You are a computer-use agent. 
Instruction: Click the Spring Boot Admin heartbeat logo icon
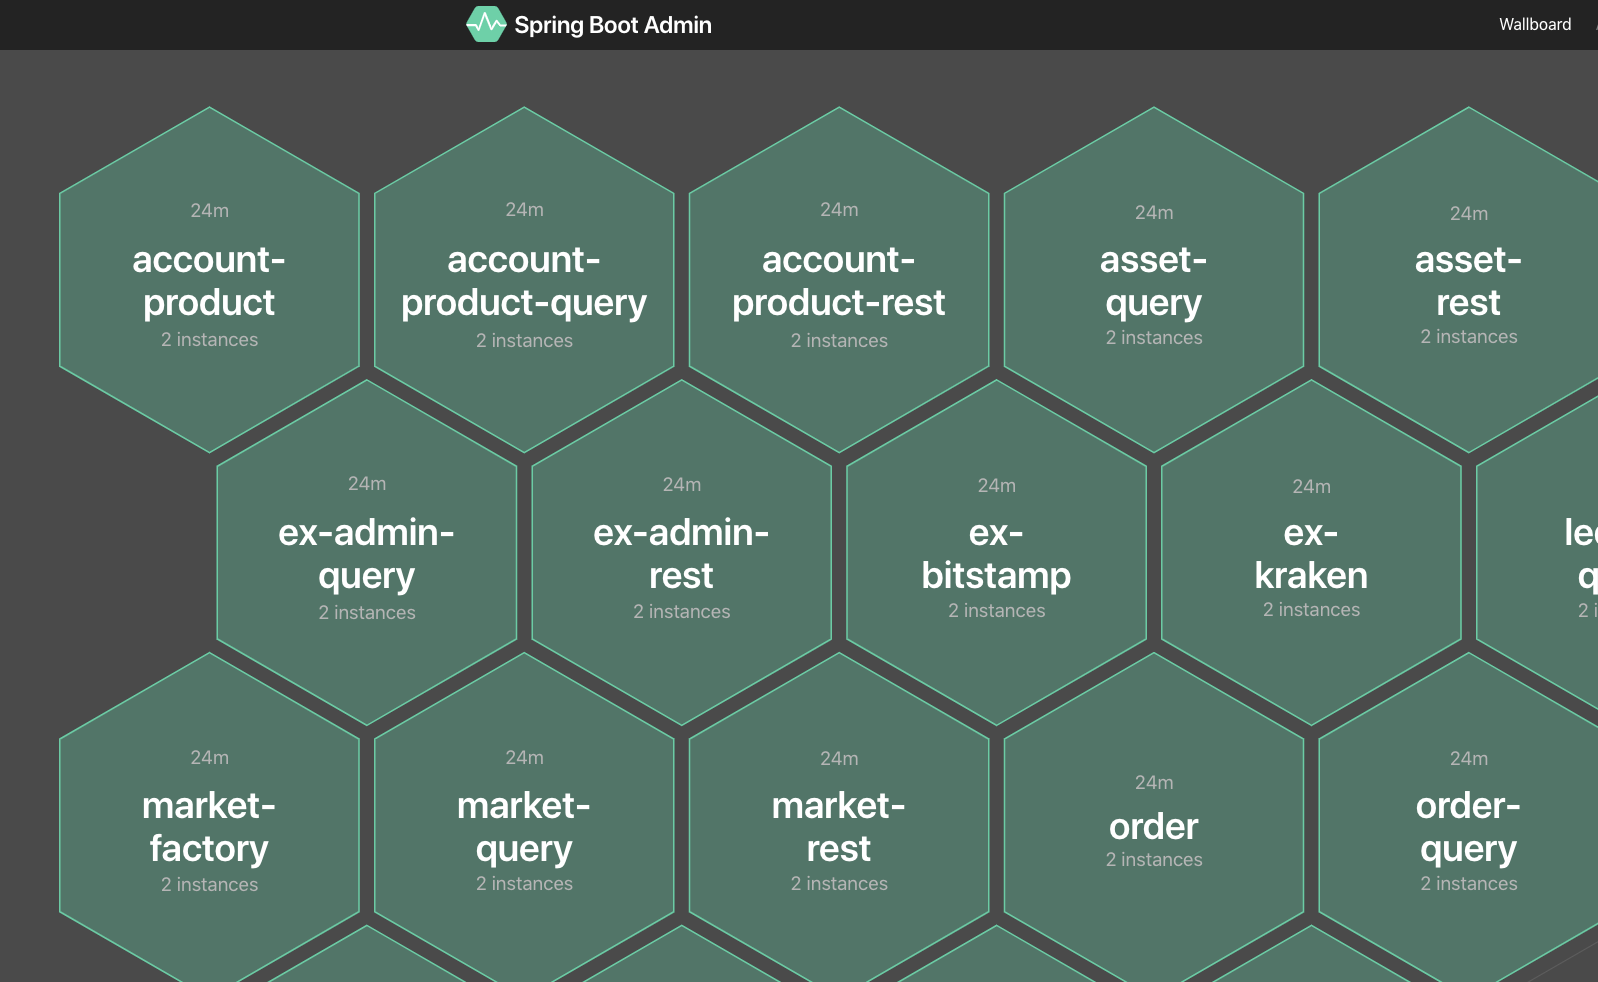click(x=486, y=24)
